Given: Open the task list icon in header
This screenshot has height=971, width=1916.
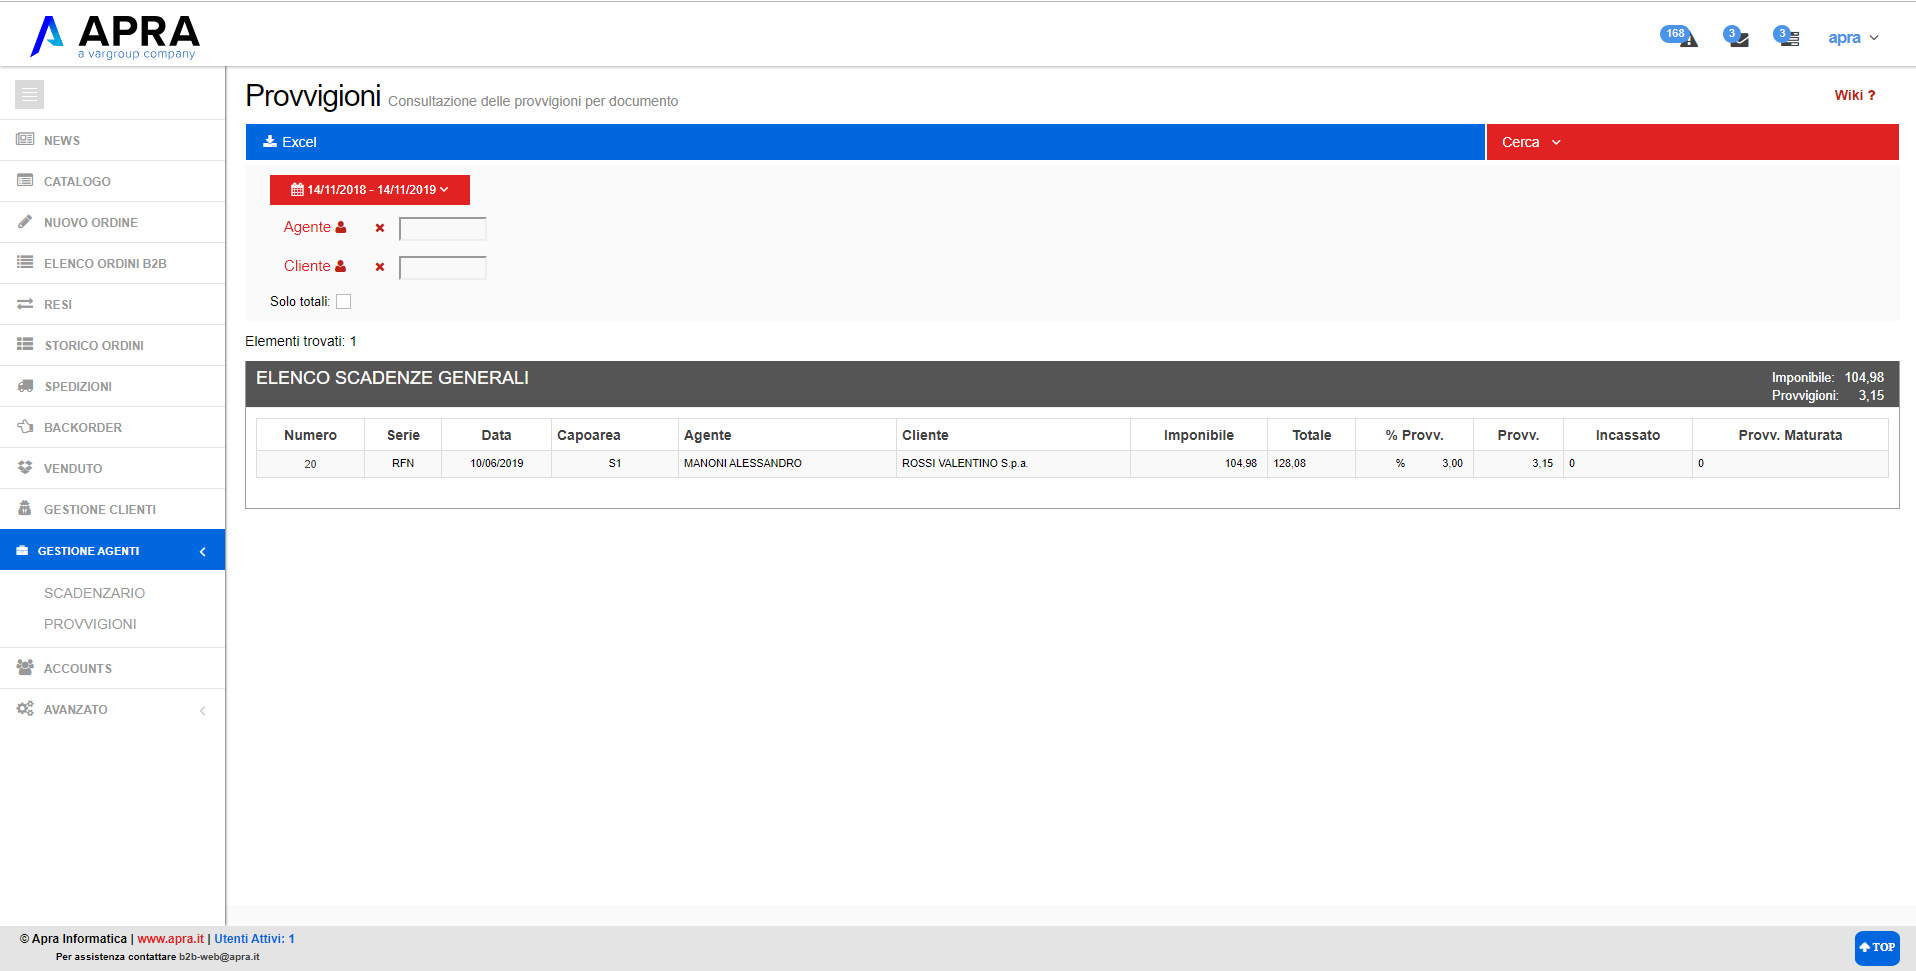Looking at the screenshot, I should click(x=1787, y=37).
